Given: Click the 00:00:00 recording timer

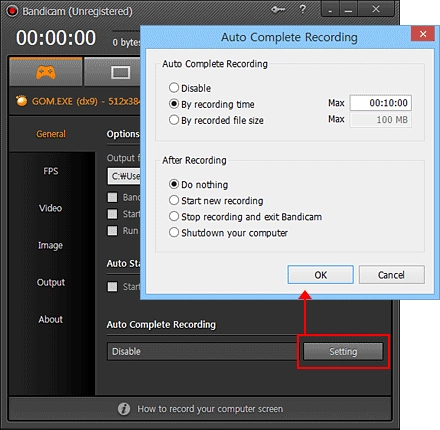Looking at the screenshot, I should (56, 38).
